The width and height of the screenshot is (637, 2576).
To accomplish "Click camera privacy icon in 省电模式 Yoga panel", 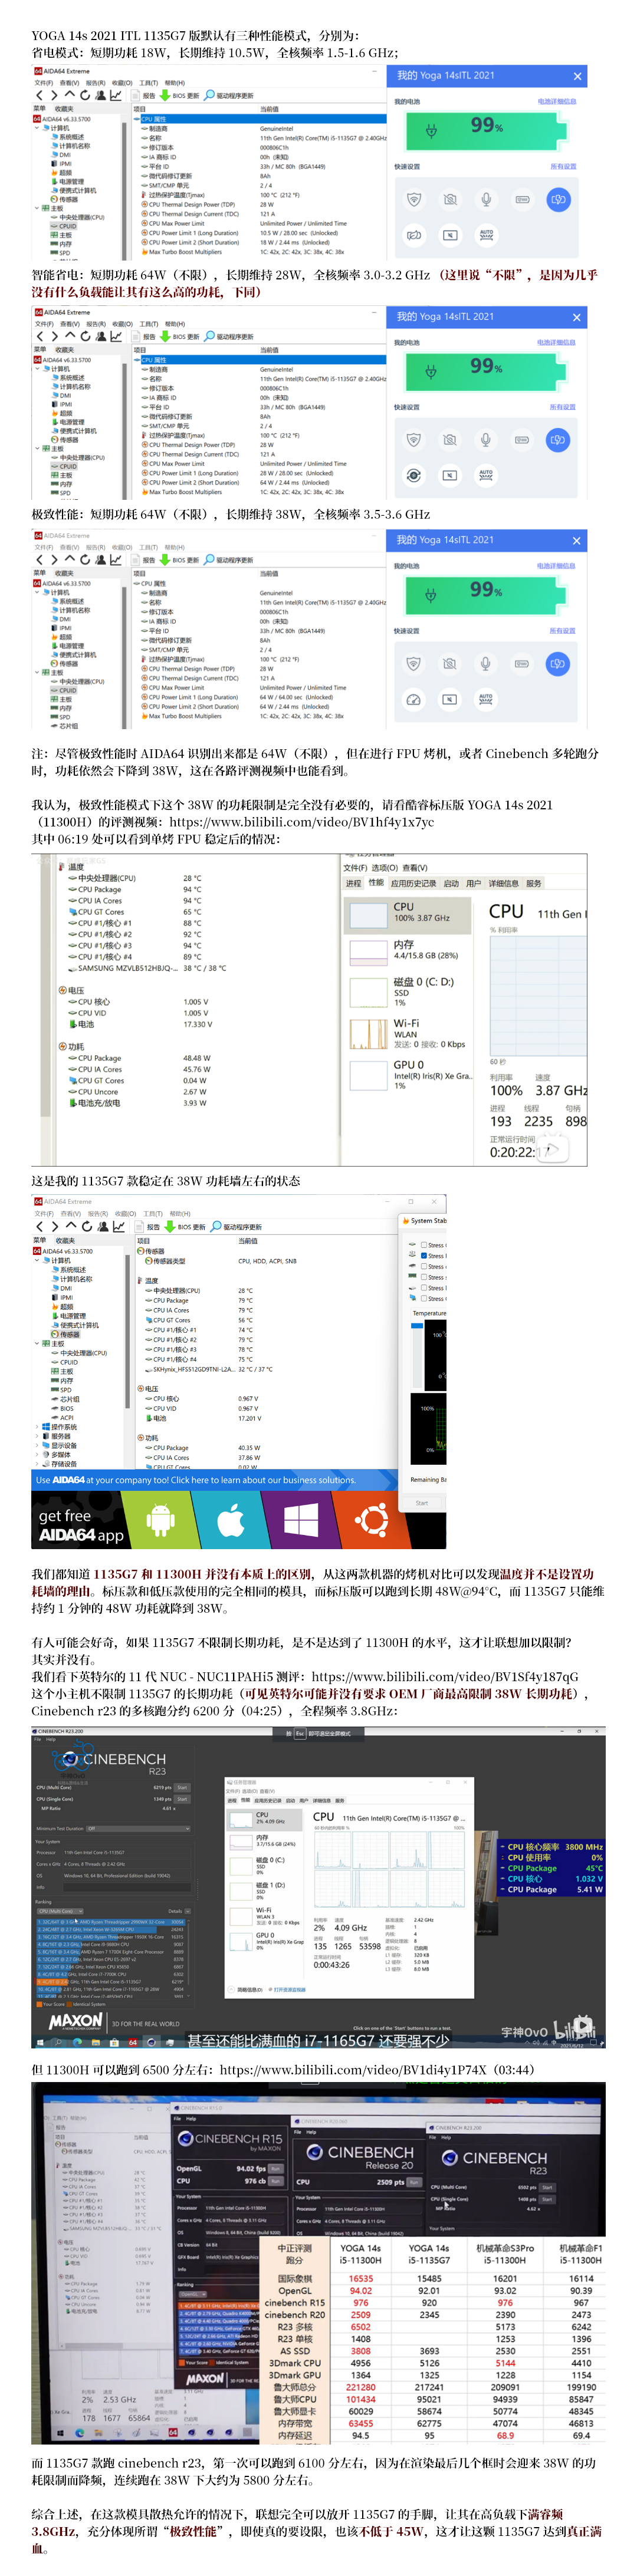I will tap(450, 199).
